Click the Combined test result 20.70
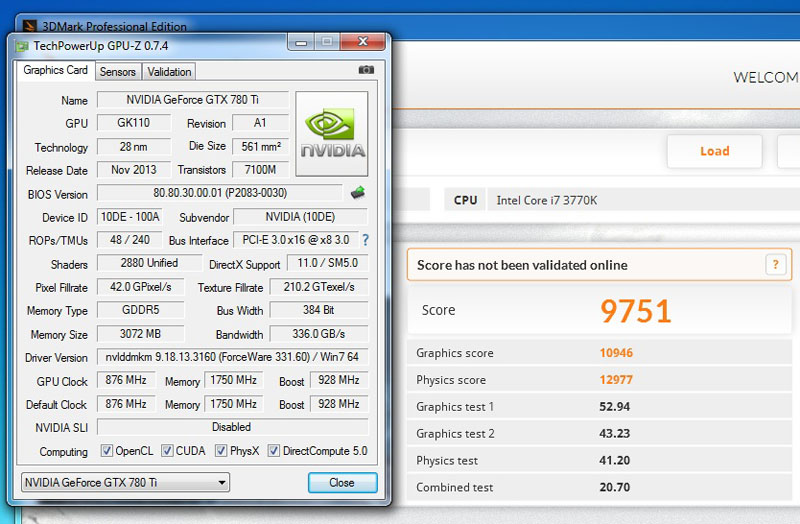Screen dimensions: 800x524 (x=614, y=487)
